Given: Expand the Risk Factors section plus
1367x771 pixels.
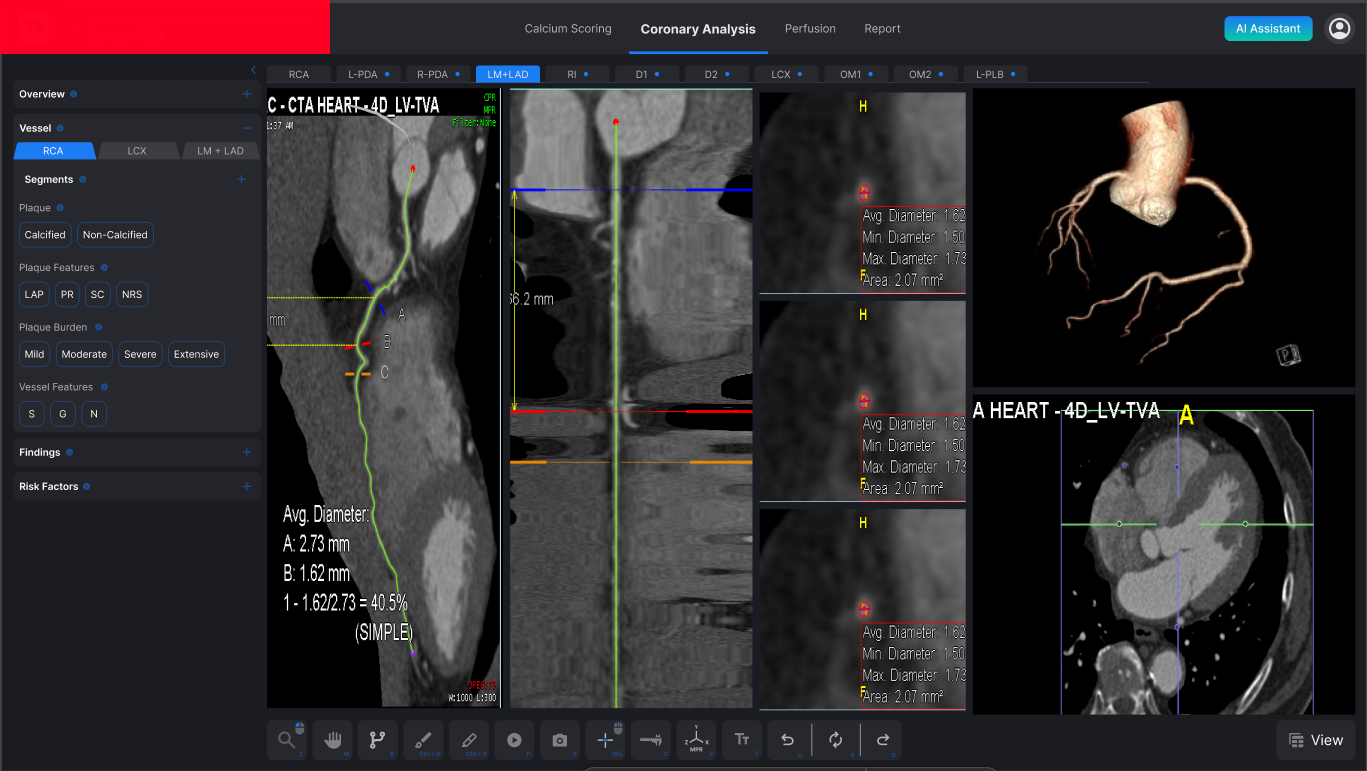Looking at the screenshot, I should click(x=247, y=486).
